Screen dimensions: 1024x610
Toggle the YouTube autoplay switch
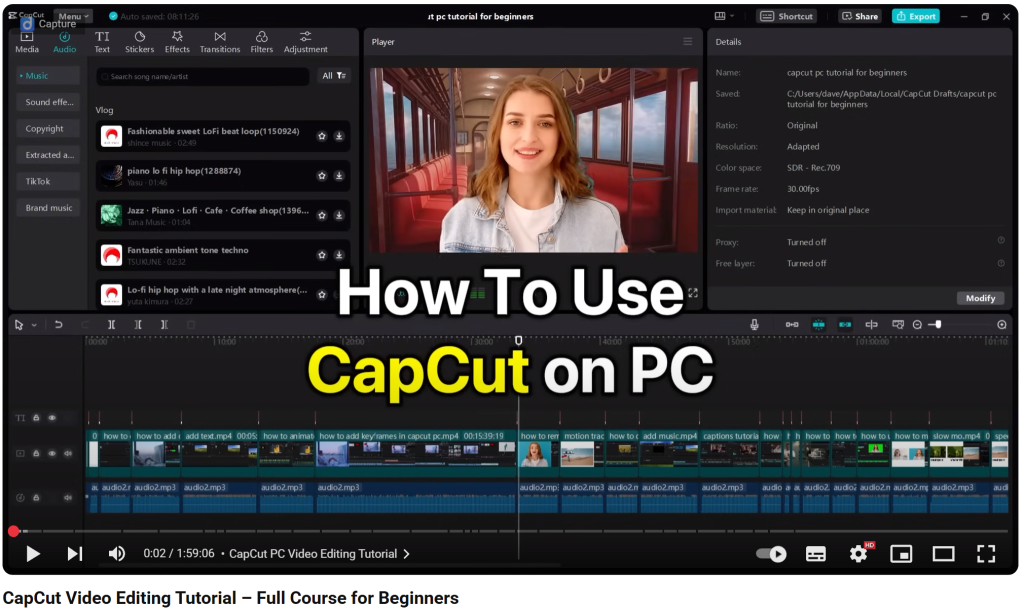click(x=770, y=554)
